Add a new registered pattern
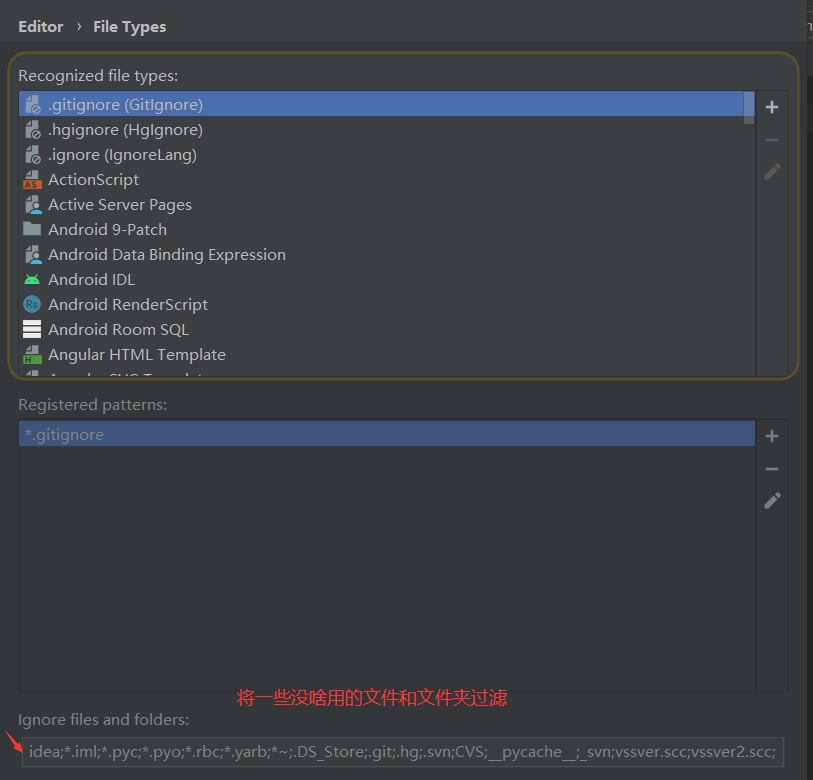813x780 pixels. [772, 436]
